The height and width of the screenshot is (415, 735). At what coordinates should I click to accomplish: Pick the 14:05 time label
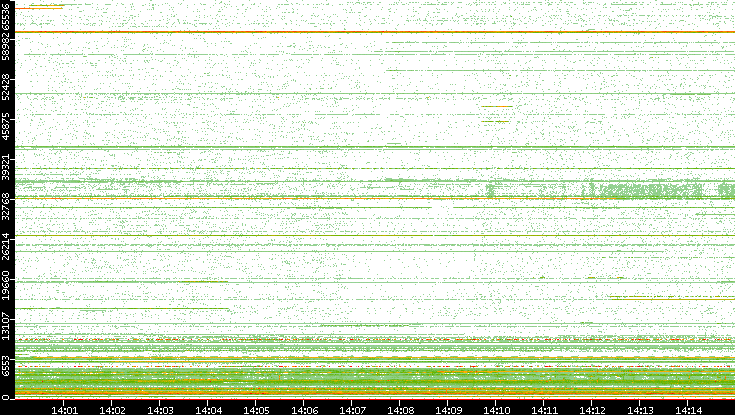pos(256,410)
